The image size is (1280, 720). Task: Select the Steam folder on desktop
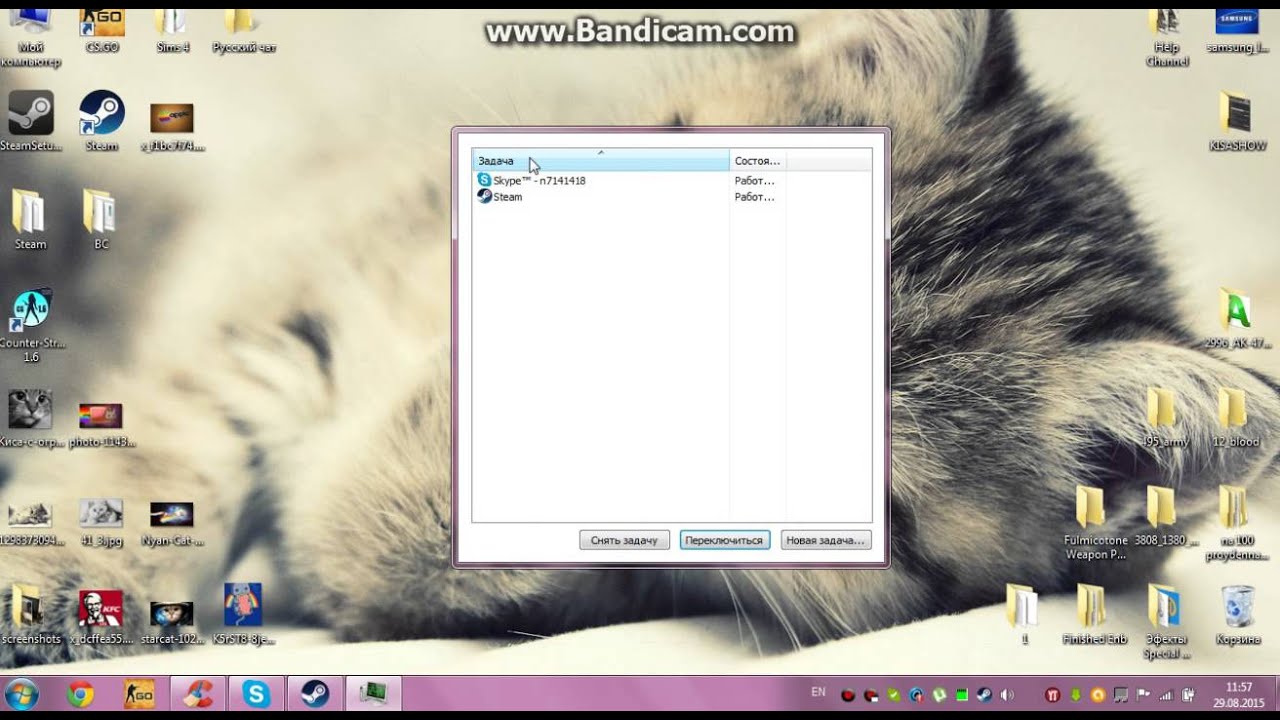coord(30,218)
